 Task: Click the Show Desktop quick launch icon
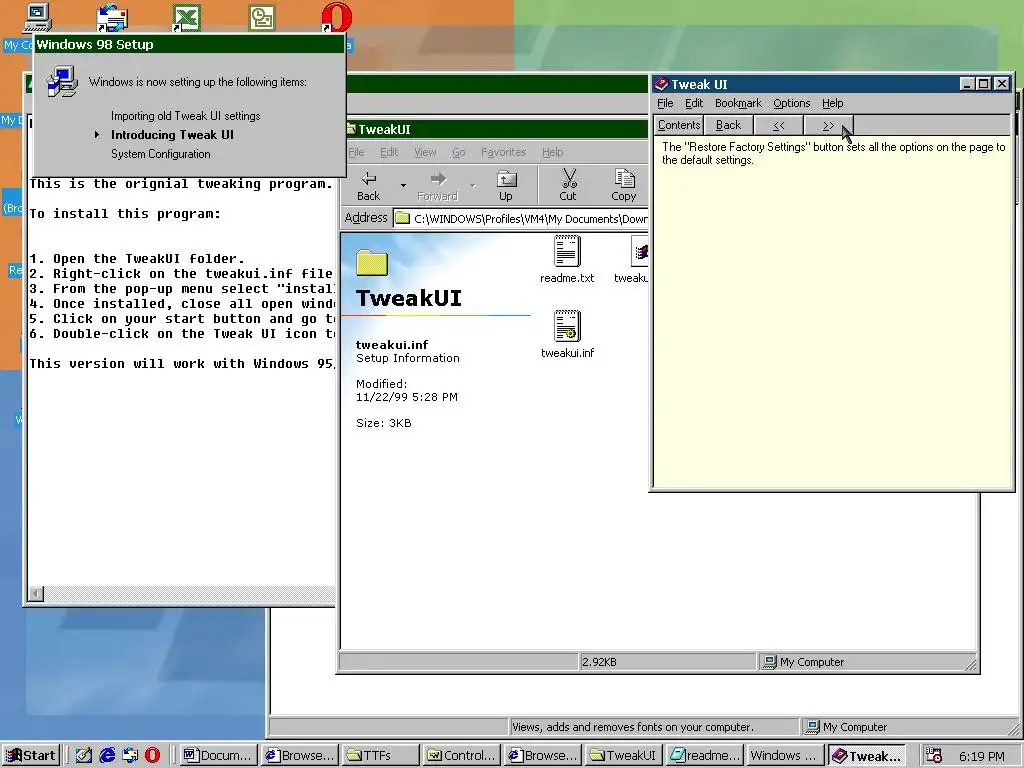point(84,755)
